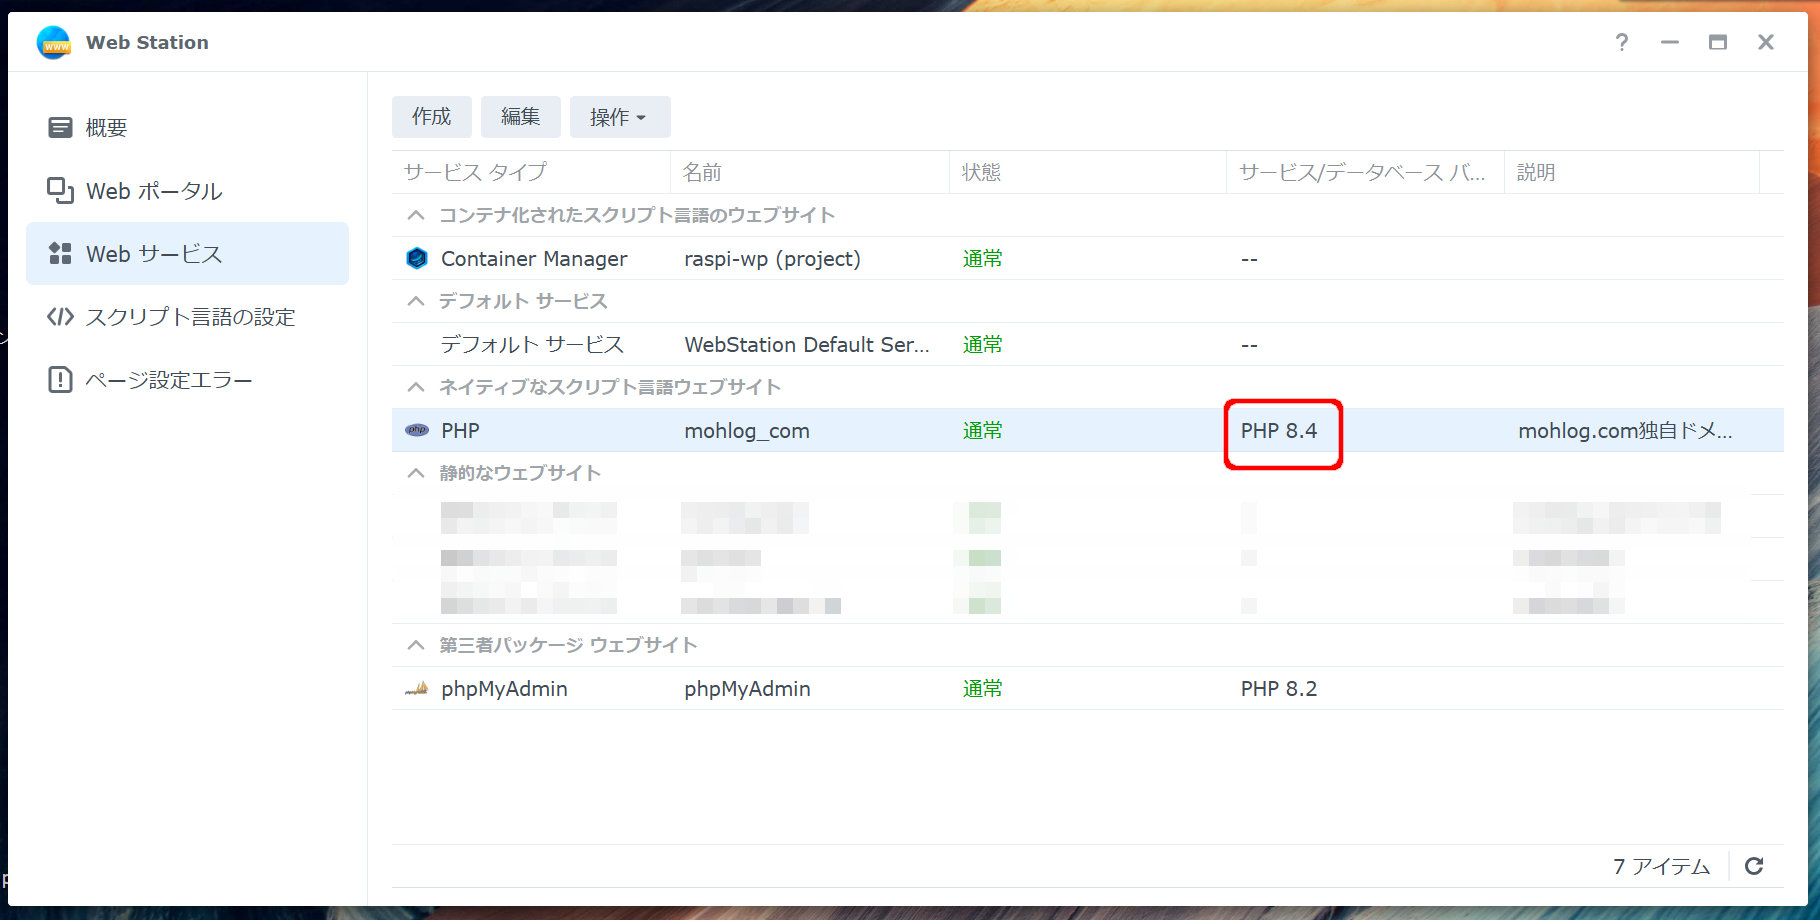Image resolution: width=1820 pixels, height=920 pixels.
Task: Click the PHP elephant logo icon
Action: 417,431
